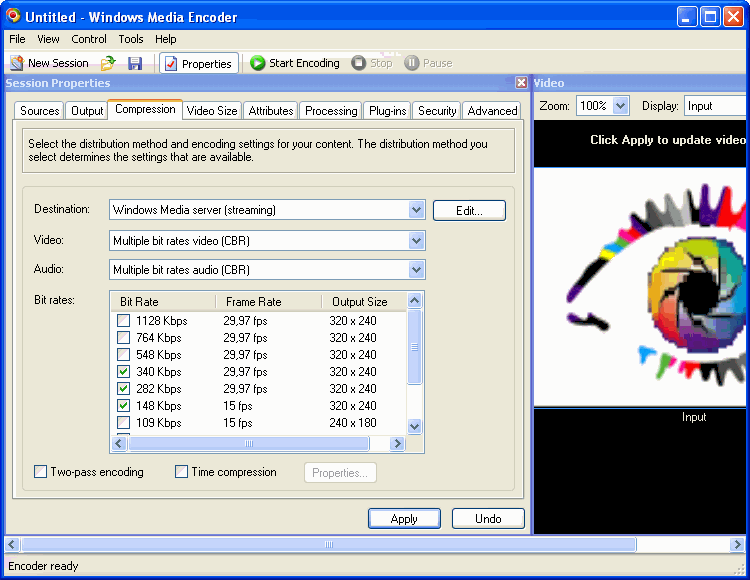Uncheck the 148 Kbps bit rate

[x=123, y=406]
